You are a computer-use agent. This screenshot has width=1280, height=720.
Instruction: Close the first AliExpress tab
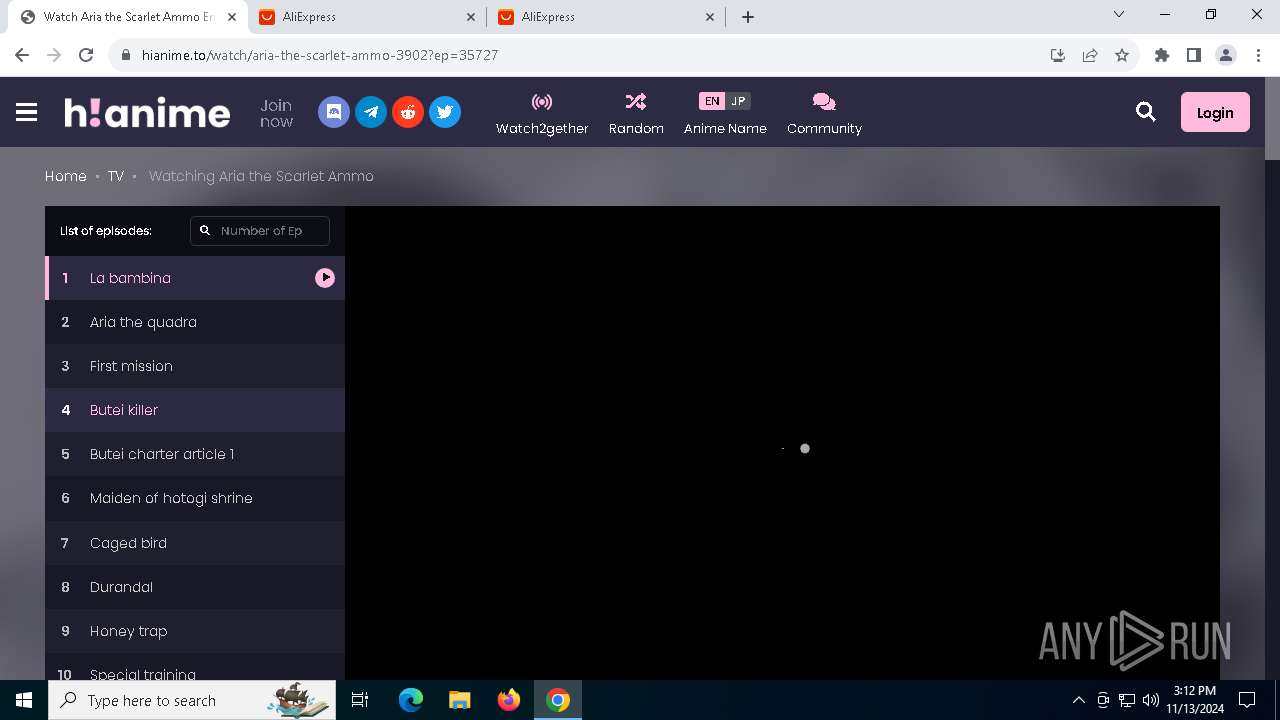click(472, 17)
